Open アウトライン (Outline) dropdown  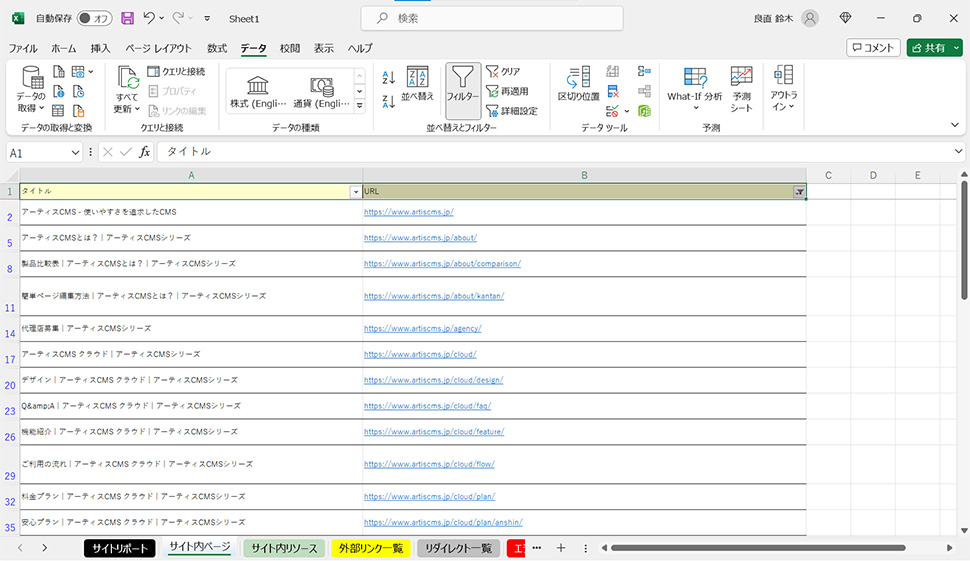(x=783, y=88)
